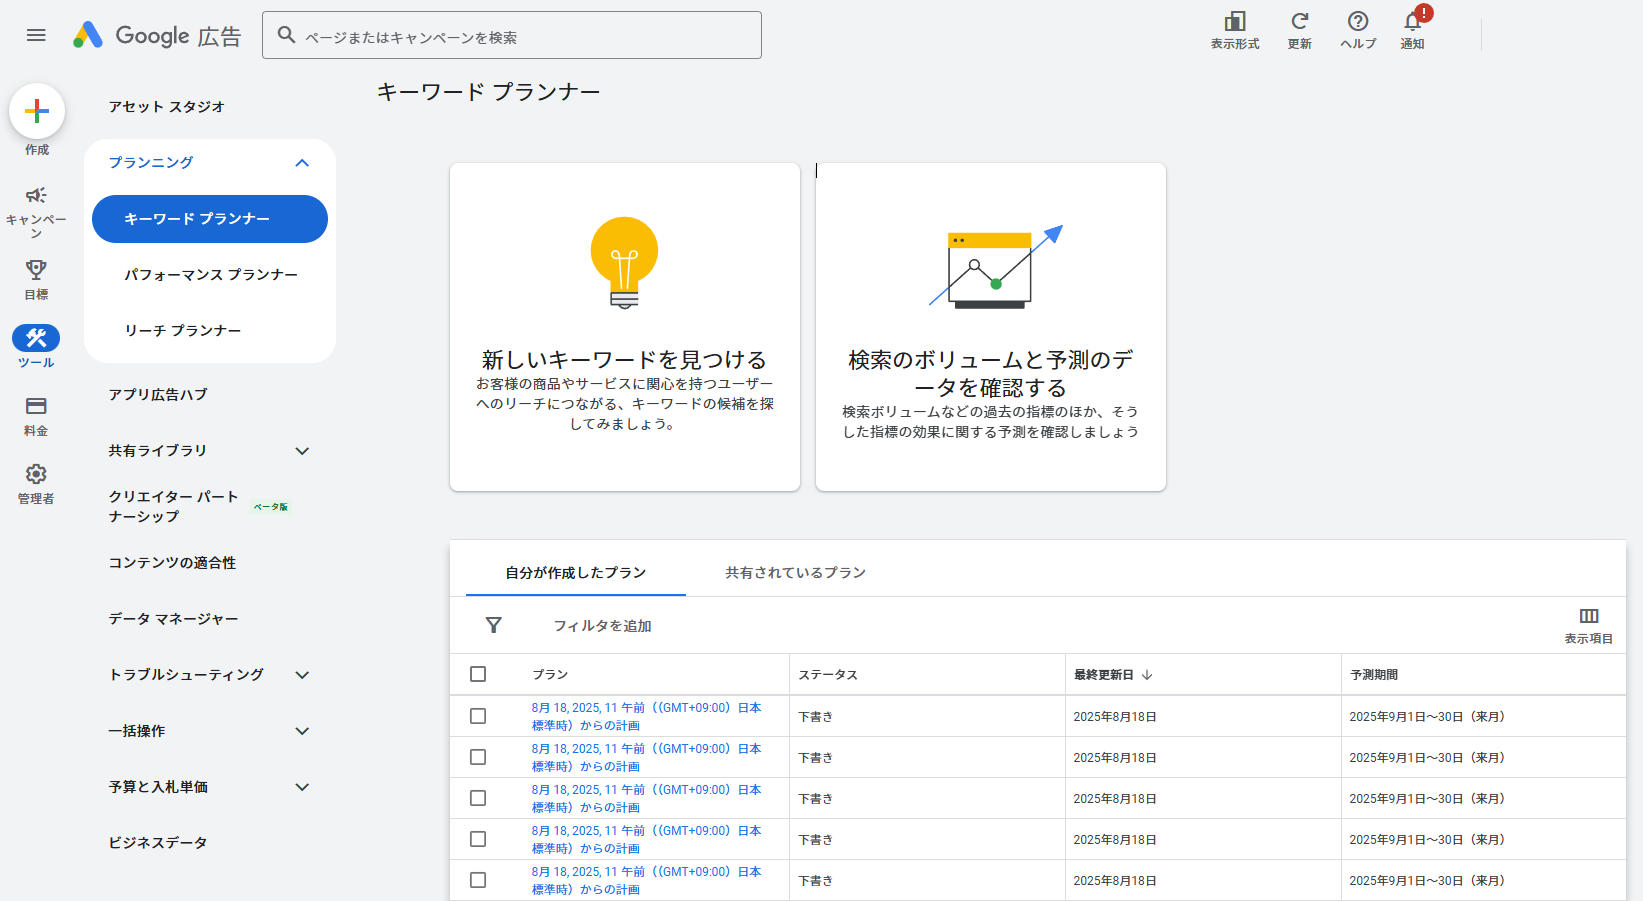The height and width of the screenshot is (901, 1643).
Task: Open the Campaigns megaphone icon
Action: [36, 195]
